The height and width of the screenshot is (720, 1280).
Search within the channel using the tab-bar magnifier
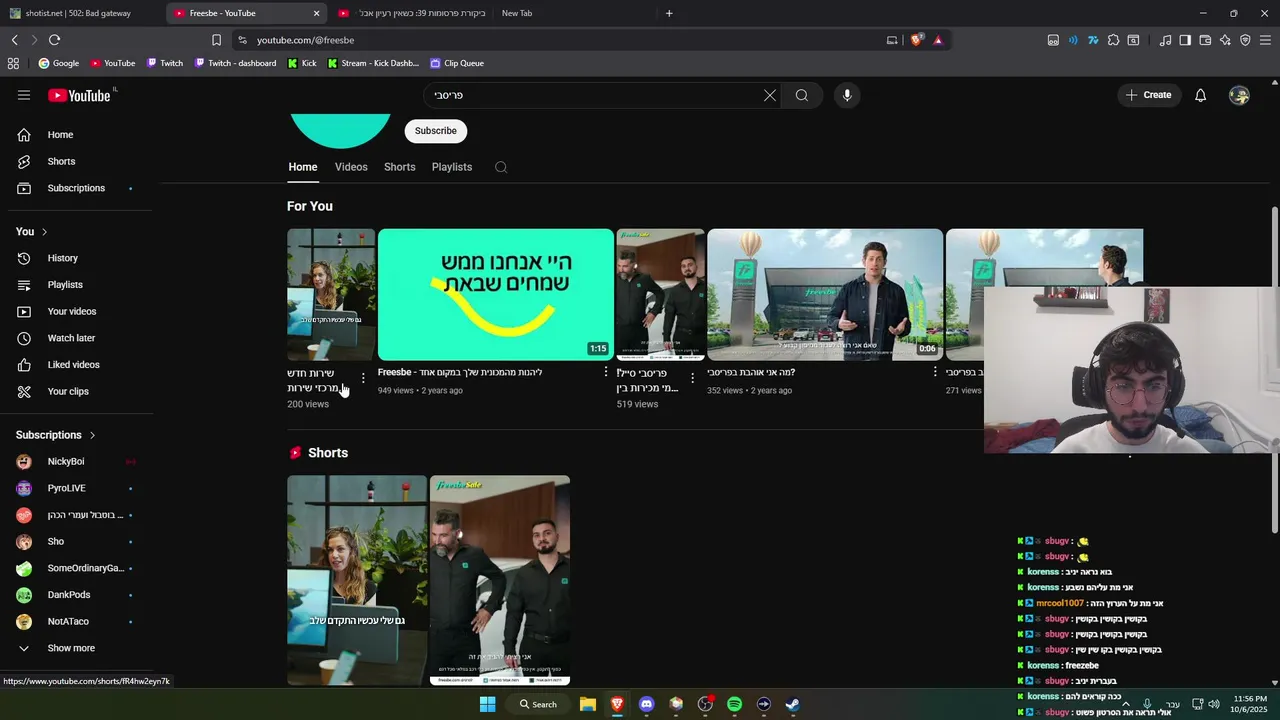[501, 167]
